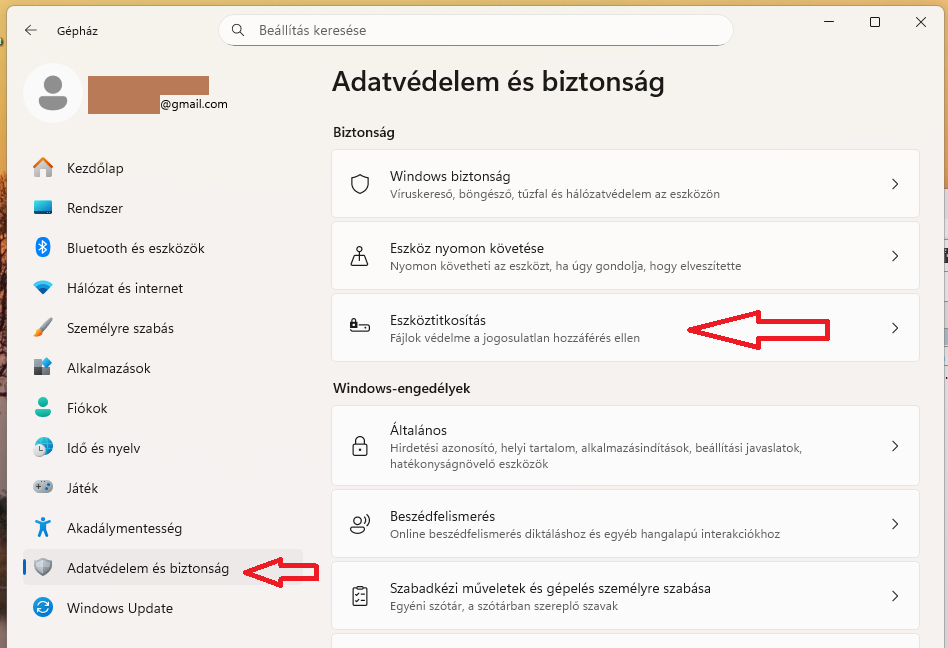Click the Akadálymentesség accessibility icon
The image size is (948, 648).
(43, 527)
